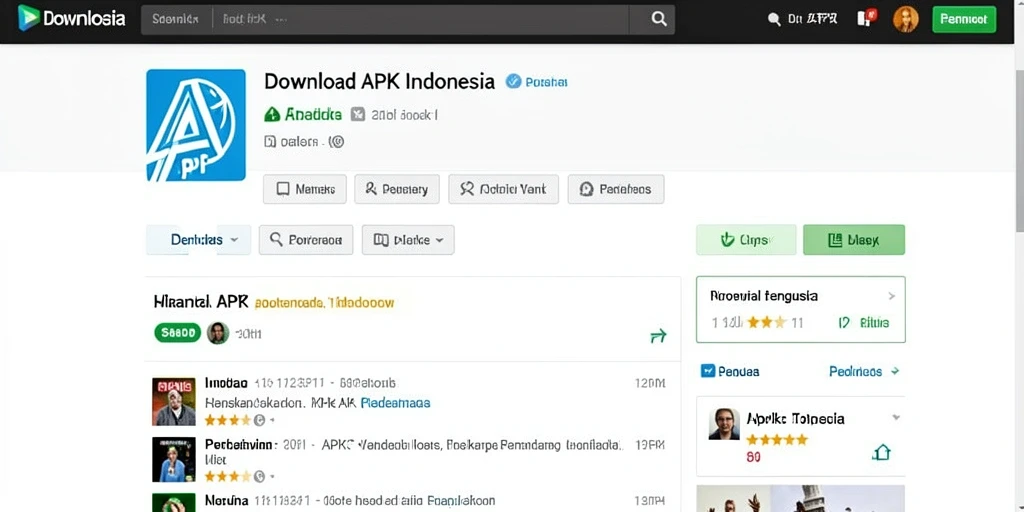Expand the Rooeuial fenguaia card chevron
This screenshot has height=512, width=1024.
coord(892,296)
